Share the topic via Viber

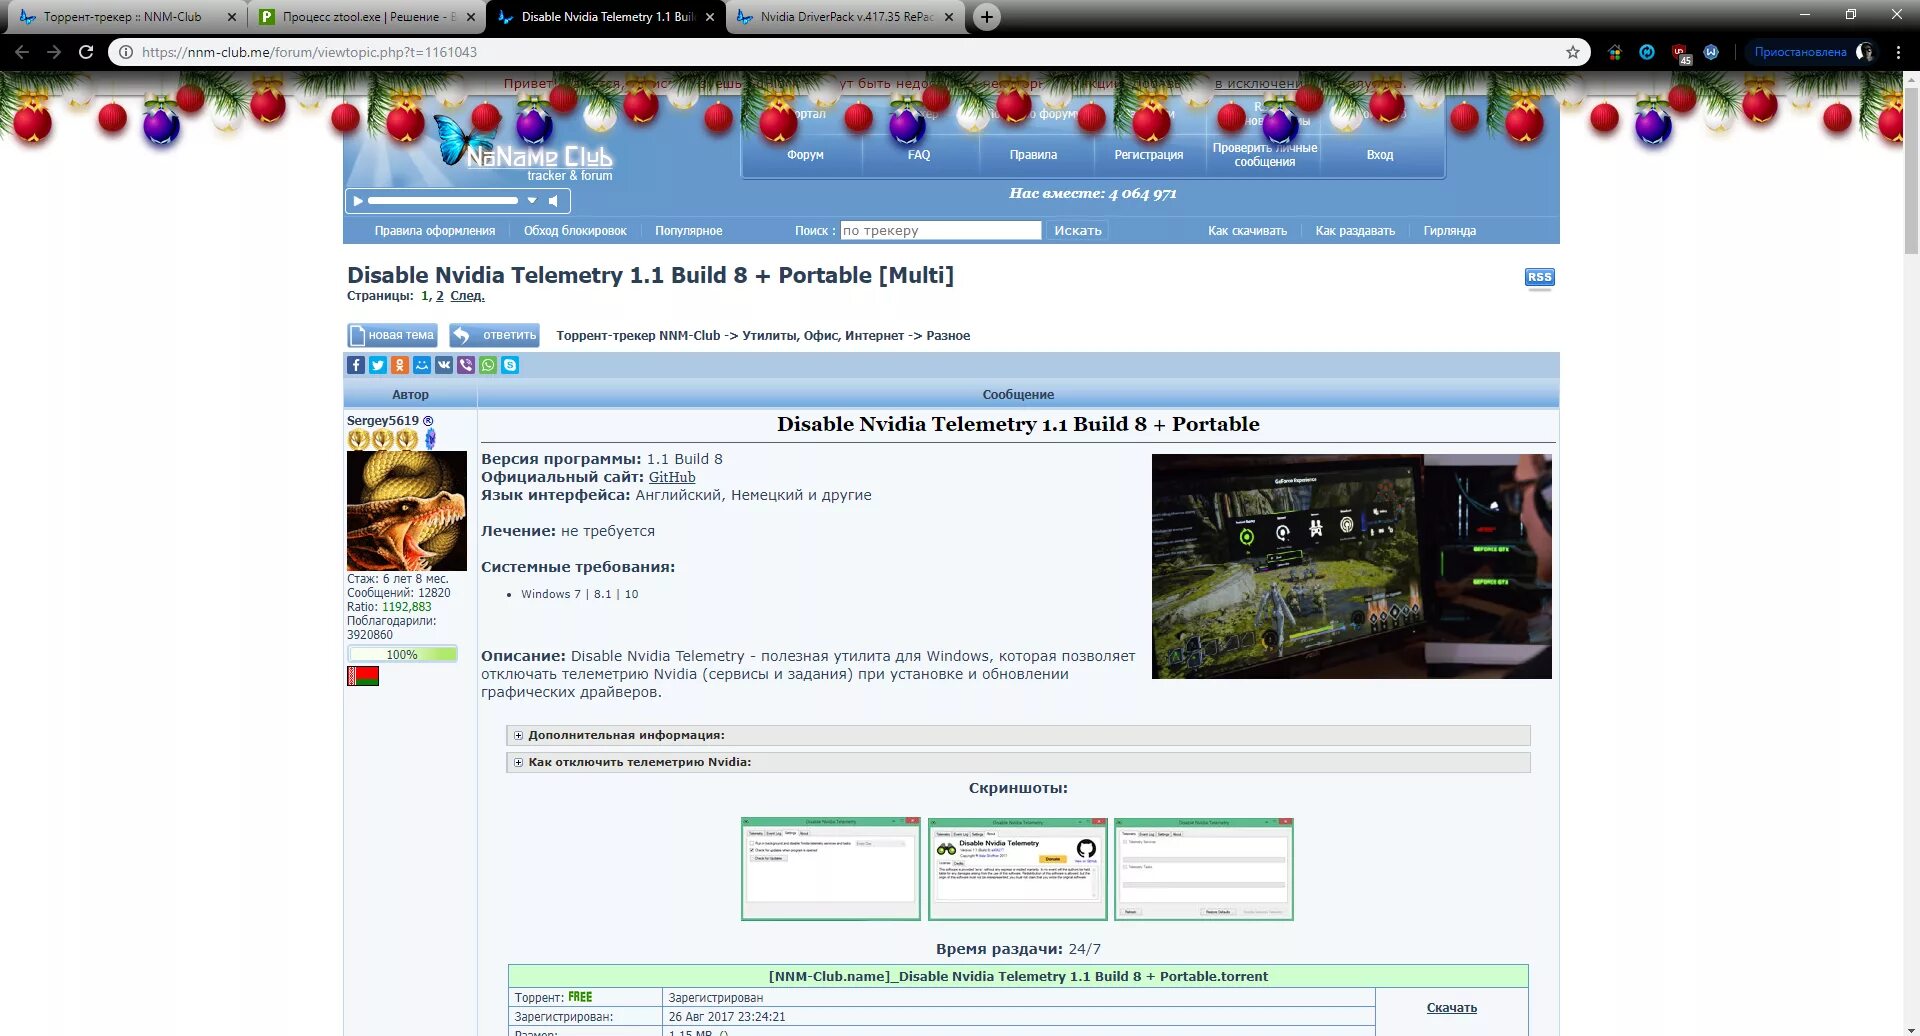click(466, 365)
